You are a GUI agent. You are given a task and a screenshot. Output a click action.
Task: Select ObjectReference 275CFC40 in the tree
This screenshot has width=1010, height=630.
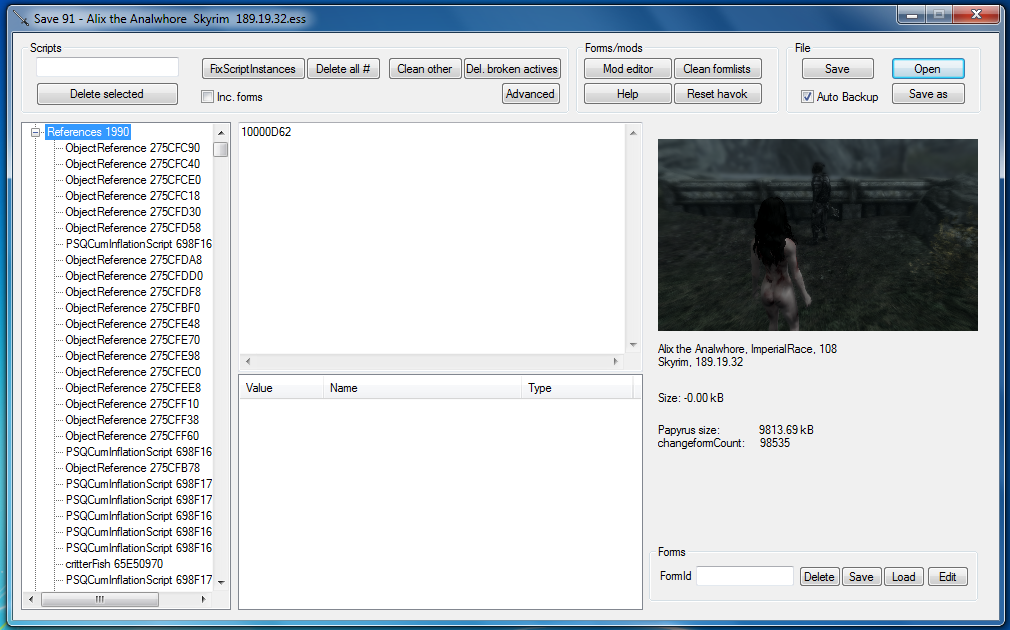132,164
